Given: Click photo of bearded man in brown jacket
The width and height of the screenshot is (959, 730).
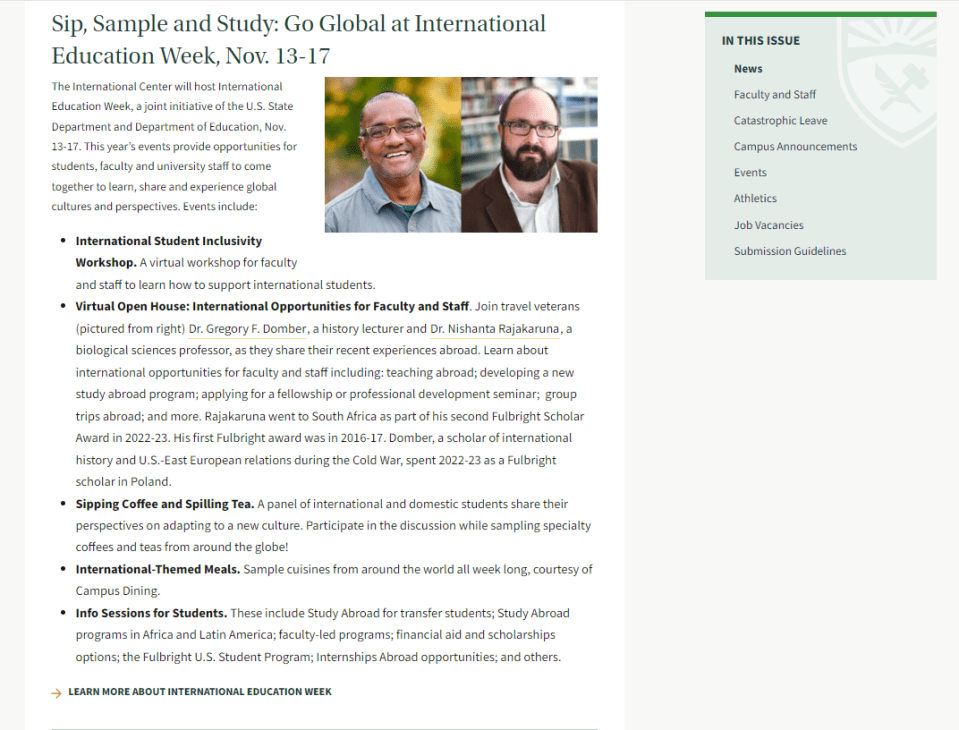Looking at the screenshot, I should coord(529,155).
